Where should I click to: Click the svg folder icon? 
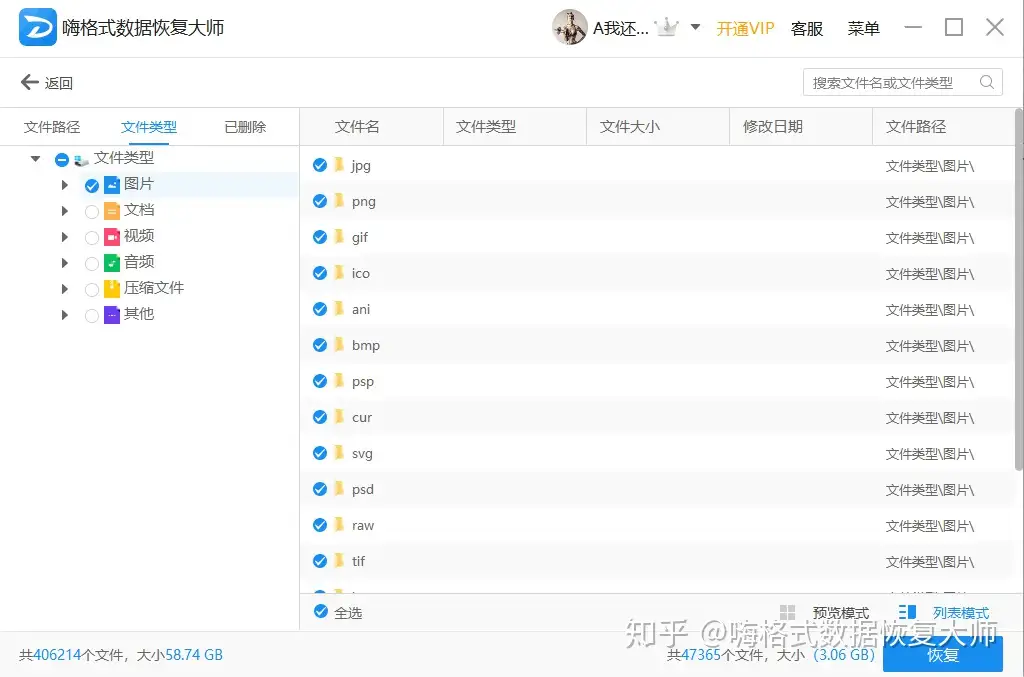339,452
